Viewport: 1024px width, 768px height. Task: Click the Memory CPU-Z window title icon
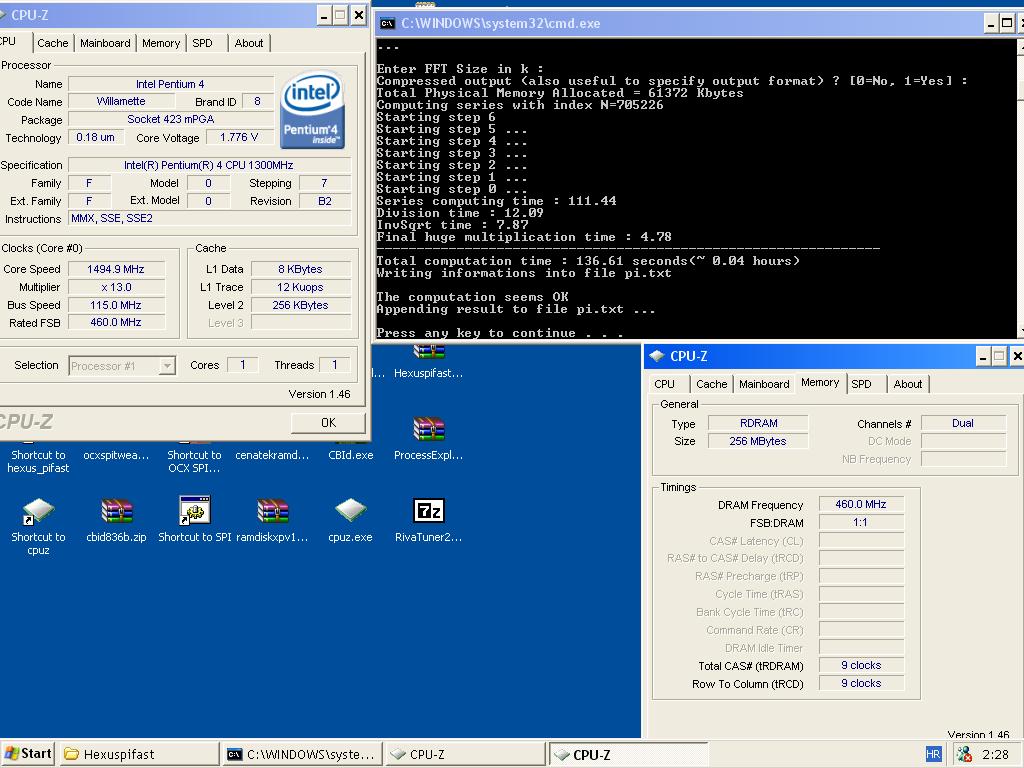tap(656, 356)
